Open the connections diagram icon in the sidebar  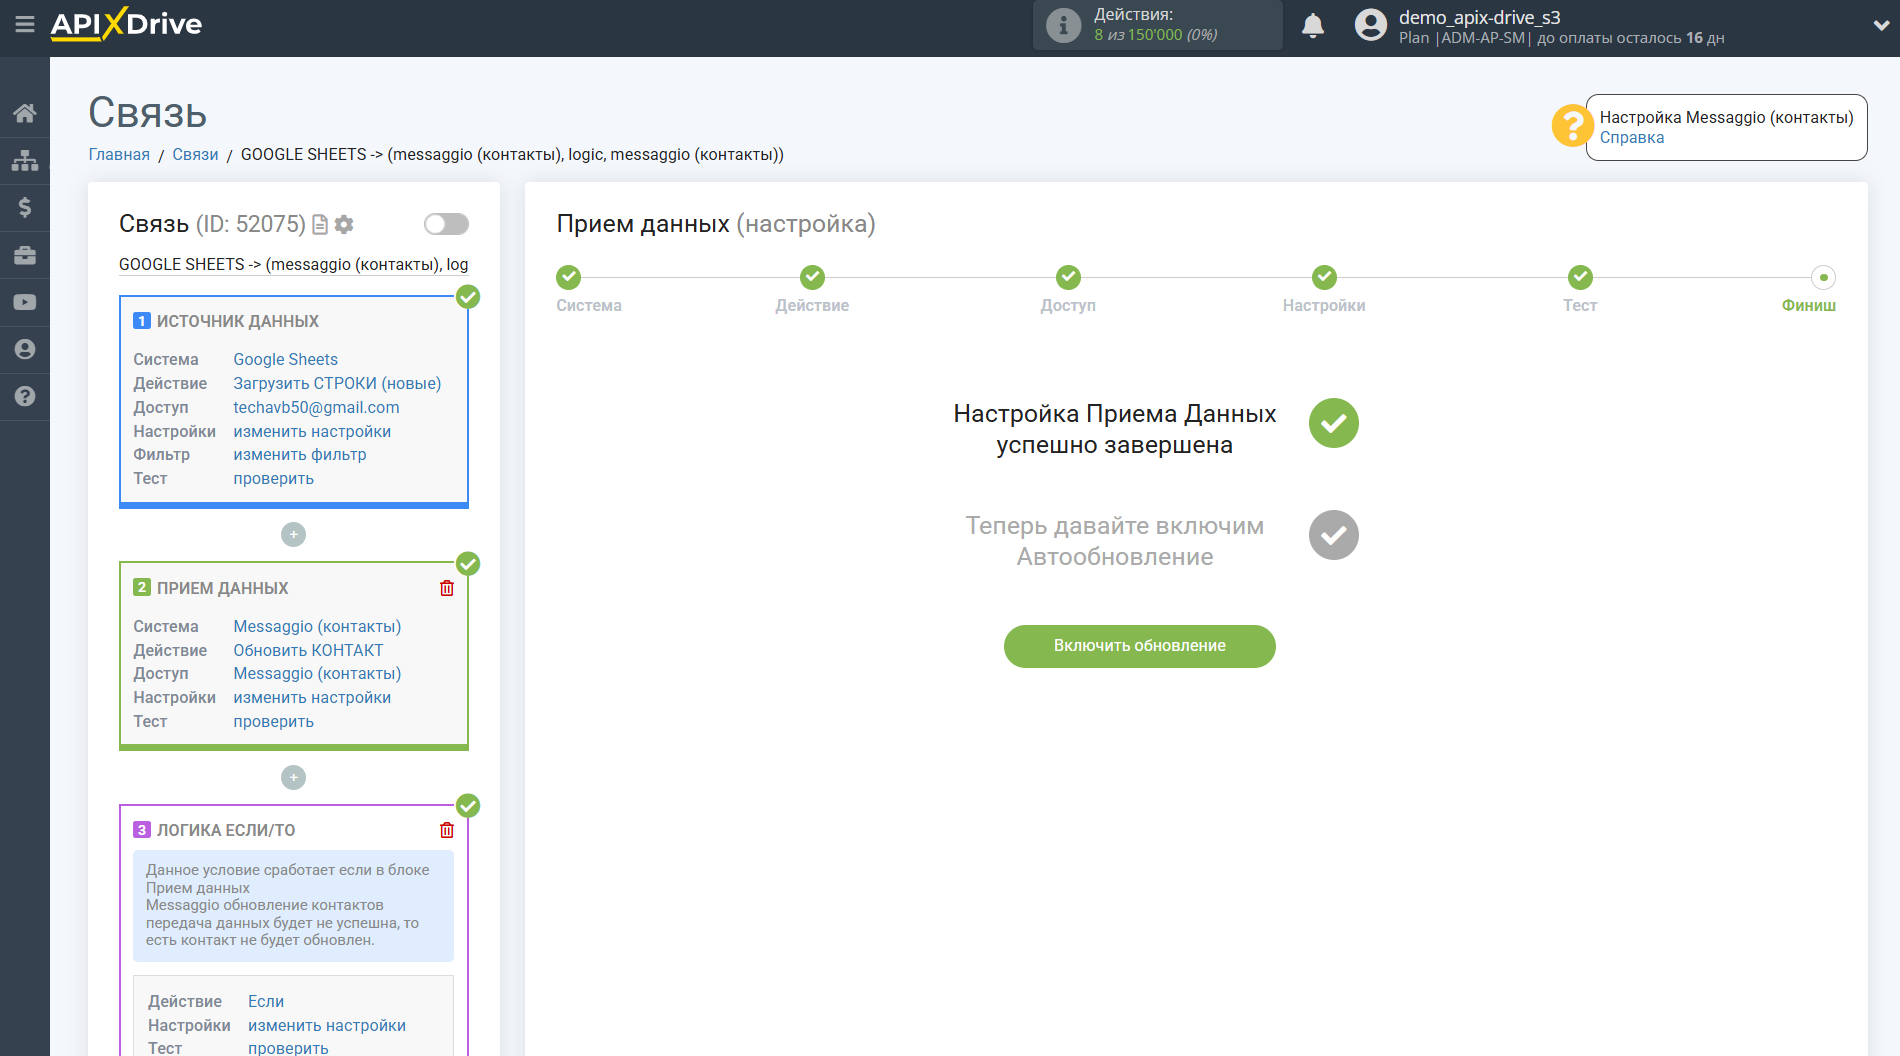coord(25,160)
